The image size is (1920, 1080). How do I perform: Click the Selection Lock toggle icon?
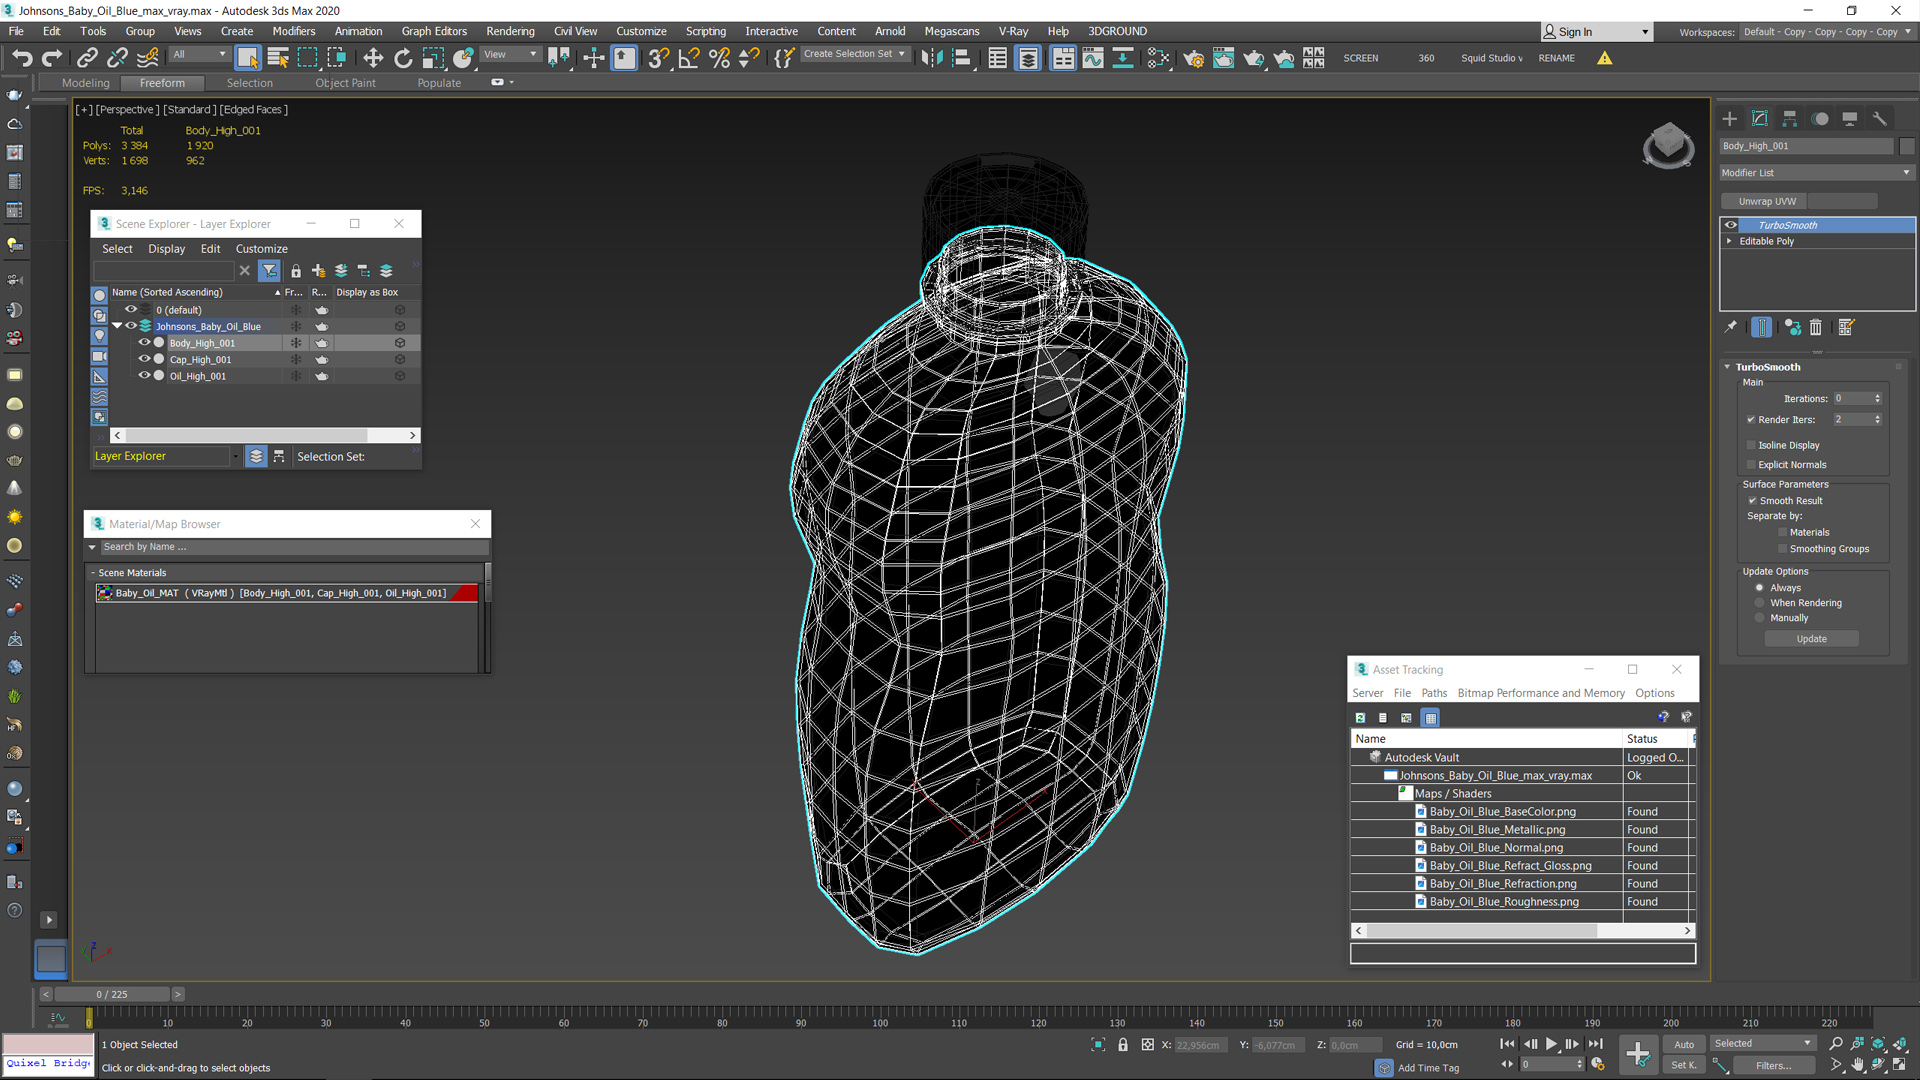(x=1123, y=1045)
